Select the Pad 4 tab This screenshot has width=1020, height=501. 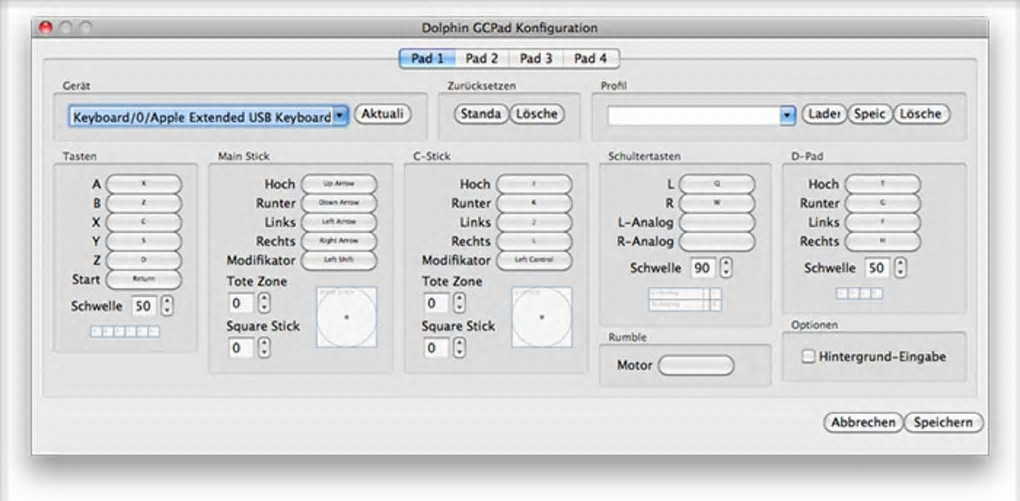pos(590,59)
